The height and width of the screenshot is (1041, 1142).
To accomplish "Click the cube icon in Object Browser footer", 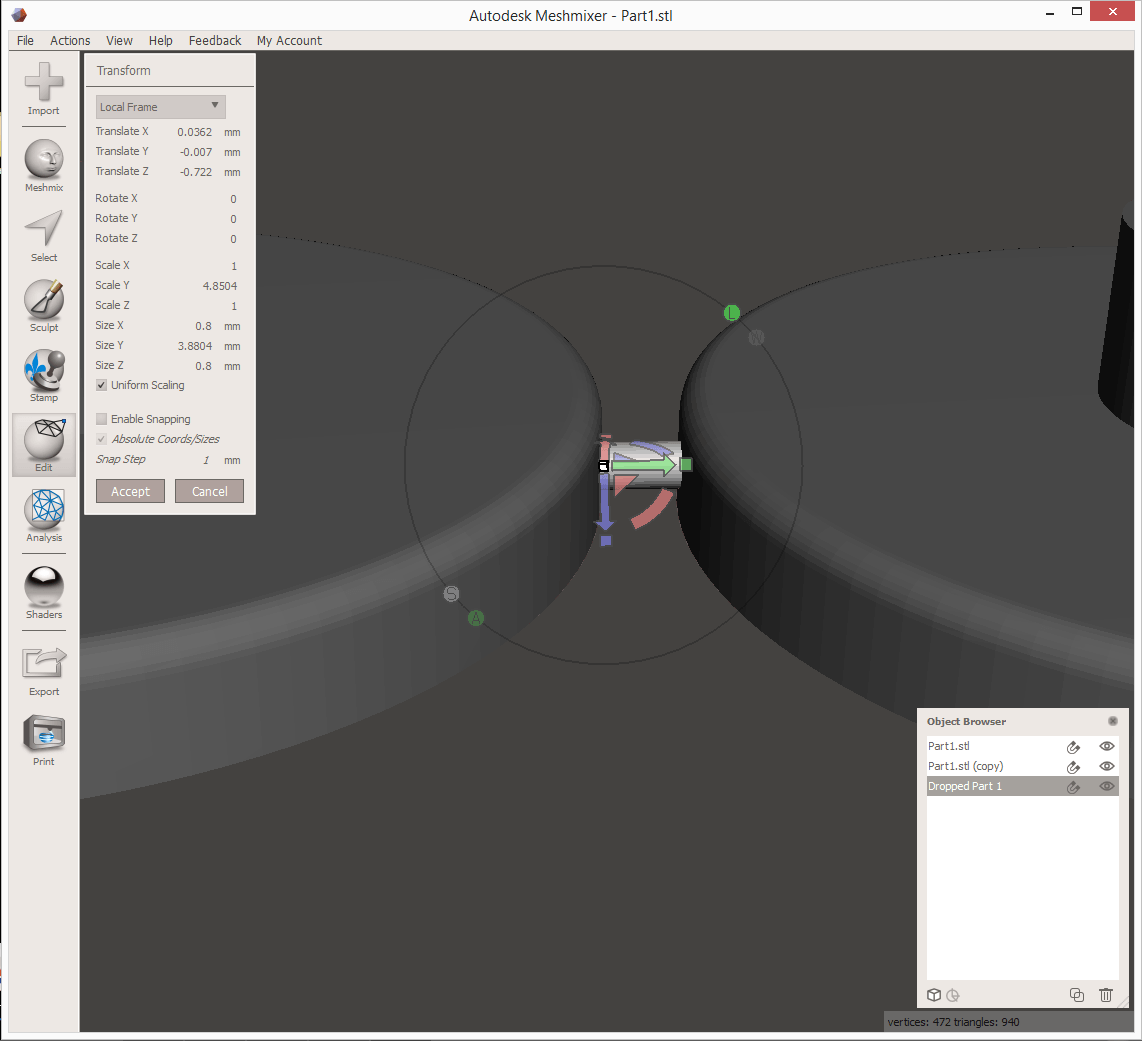I will tap(934, 995).
